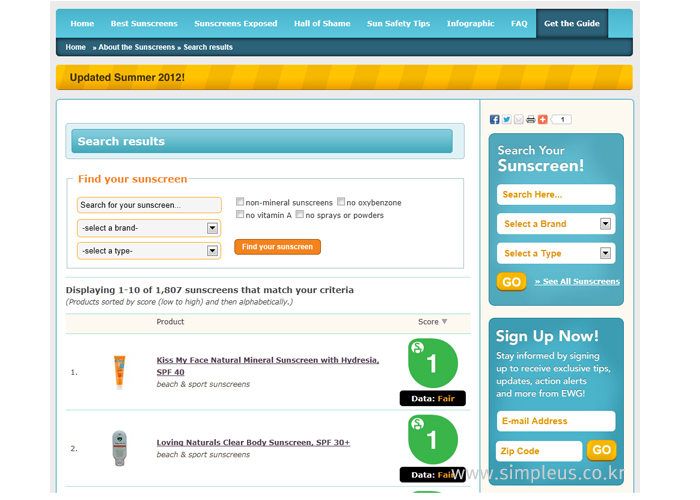This screenshot has width=700, height=500.
Task: Open Sunscreens Exposed menu item
Action: pos(236,24)
